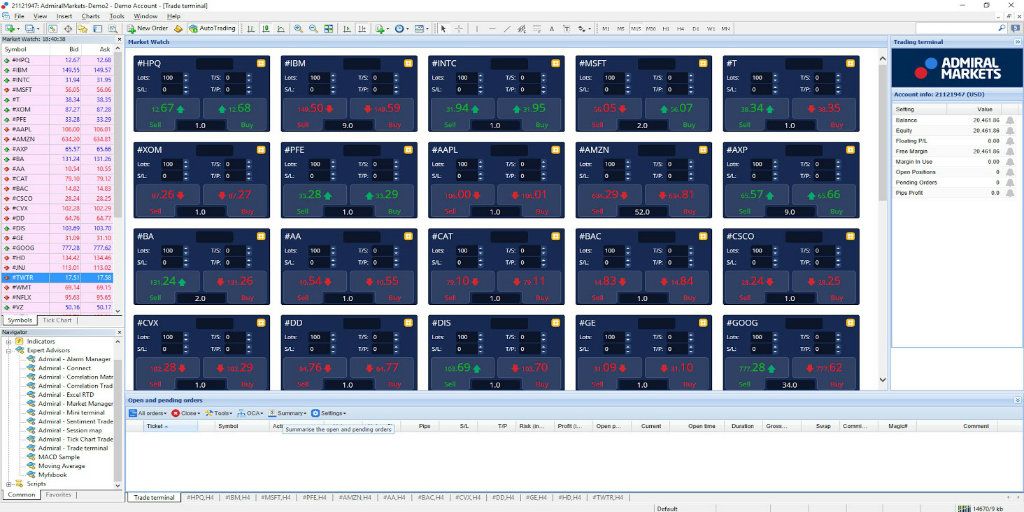Click the green Buy price on #INTC
Image resolution: width=1024 pixels, height=512 pixels.
coord(530,108)
